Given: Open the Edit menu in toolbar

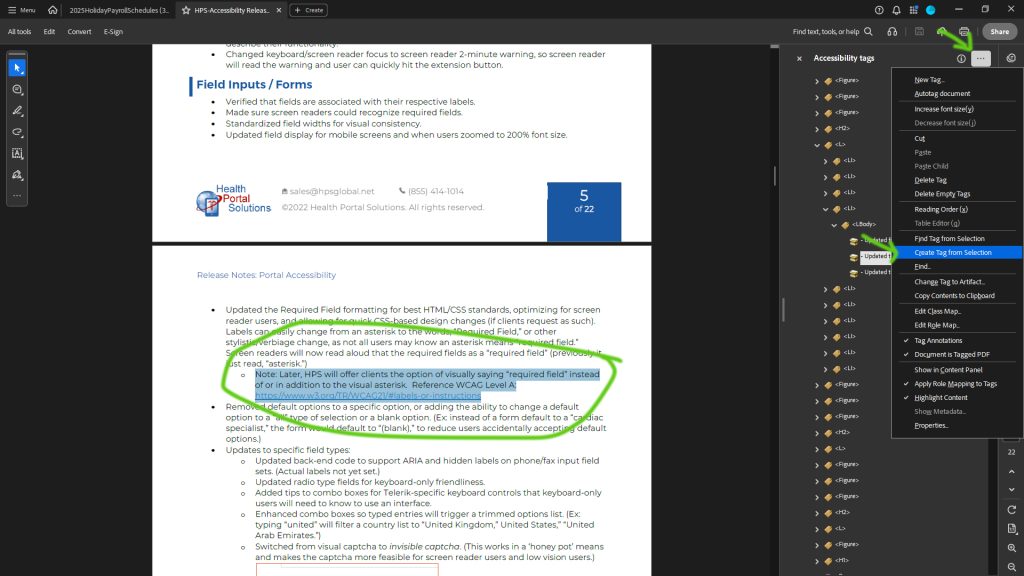Looking at the screenshot, I should tap(49, 31).
